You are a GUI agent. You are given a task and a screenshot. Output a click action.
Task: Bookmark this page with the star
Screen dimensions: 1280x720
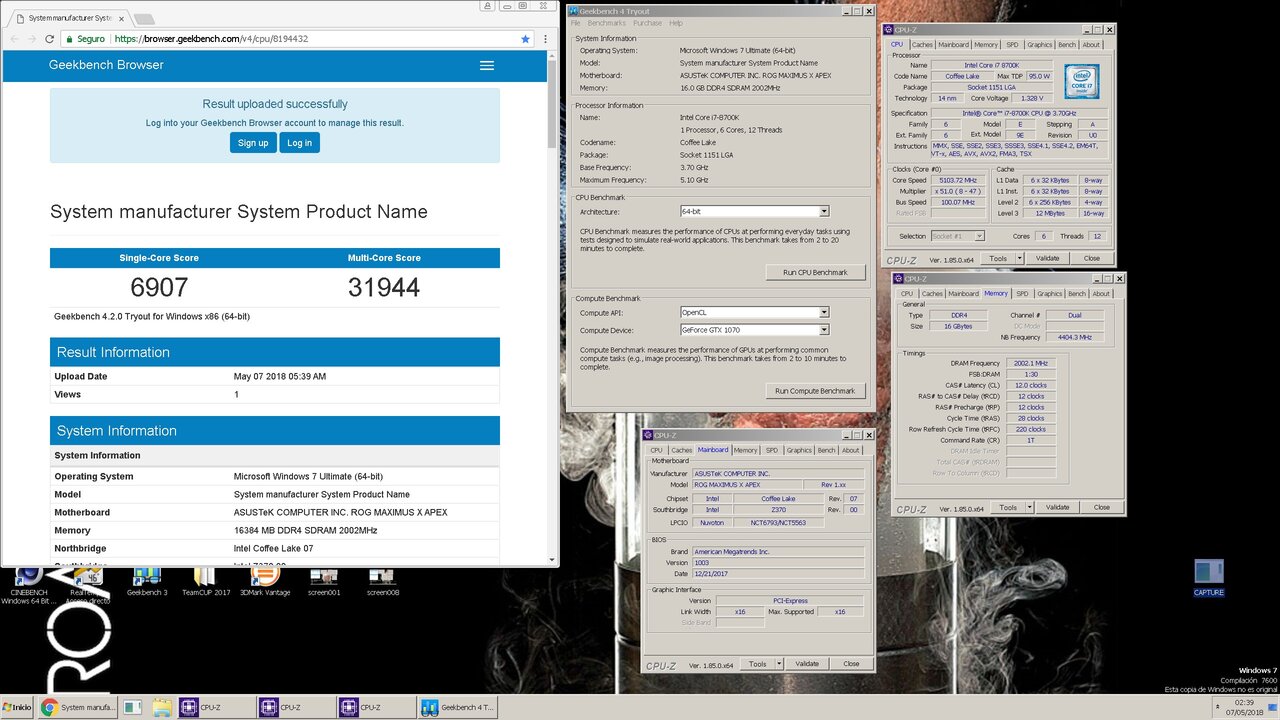tap(526, 39)
